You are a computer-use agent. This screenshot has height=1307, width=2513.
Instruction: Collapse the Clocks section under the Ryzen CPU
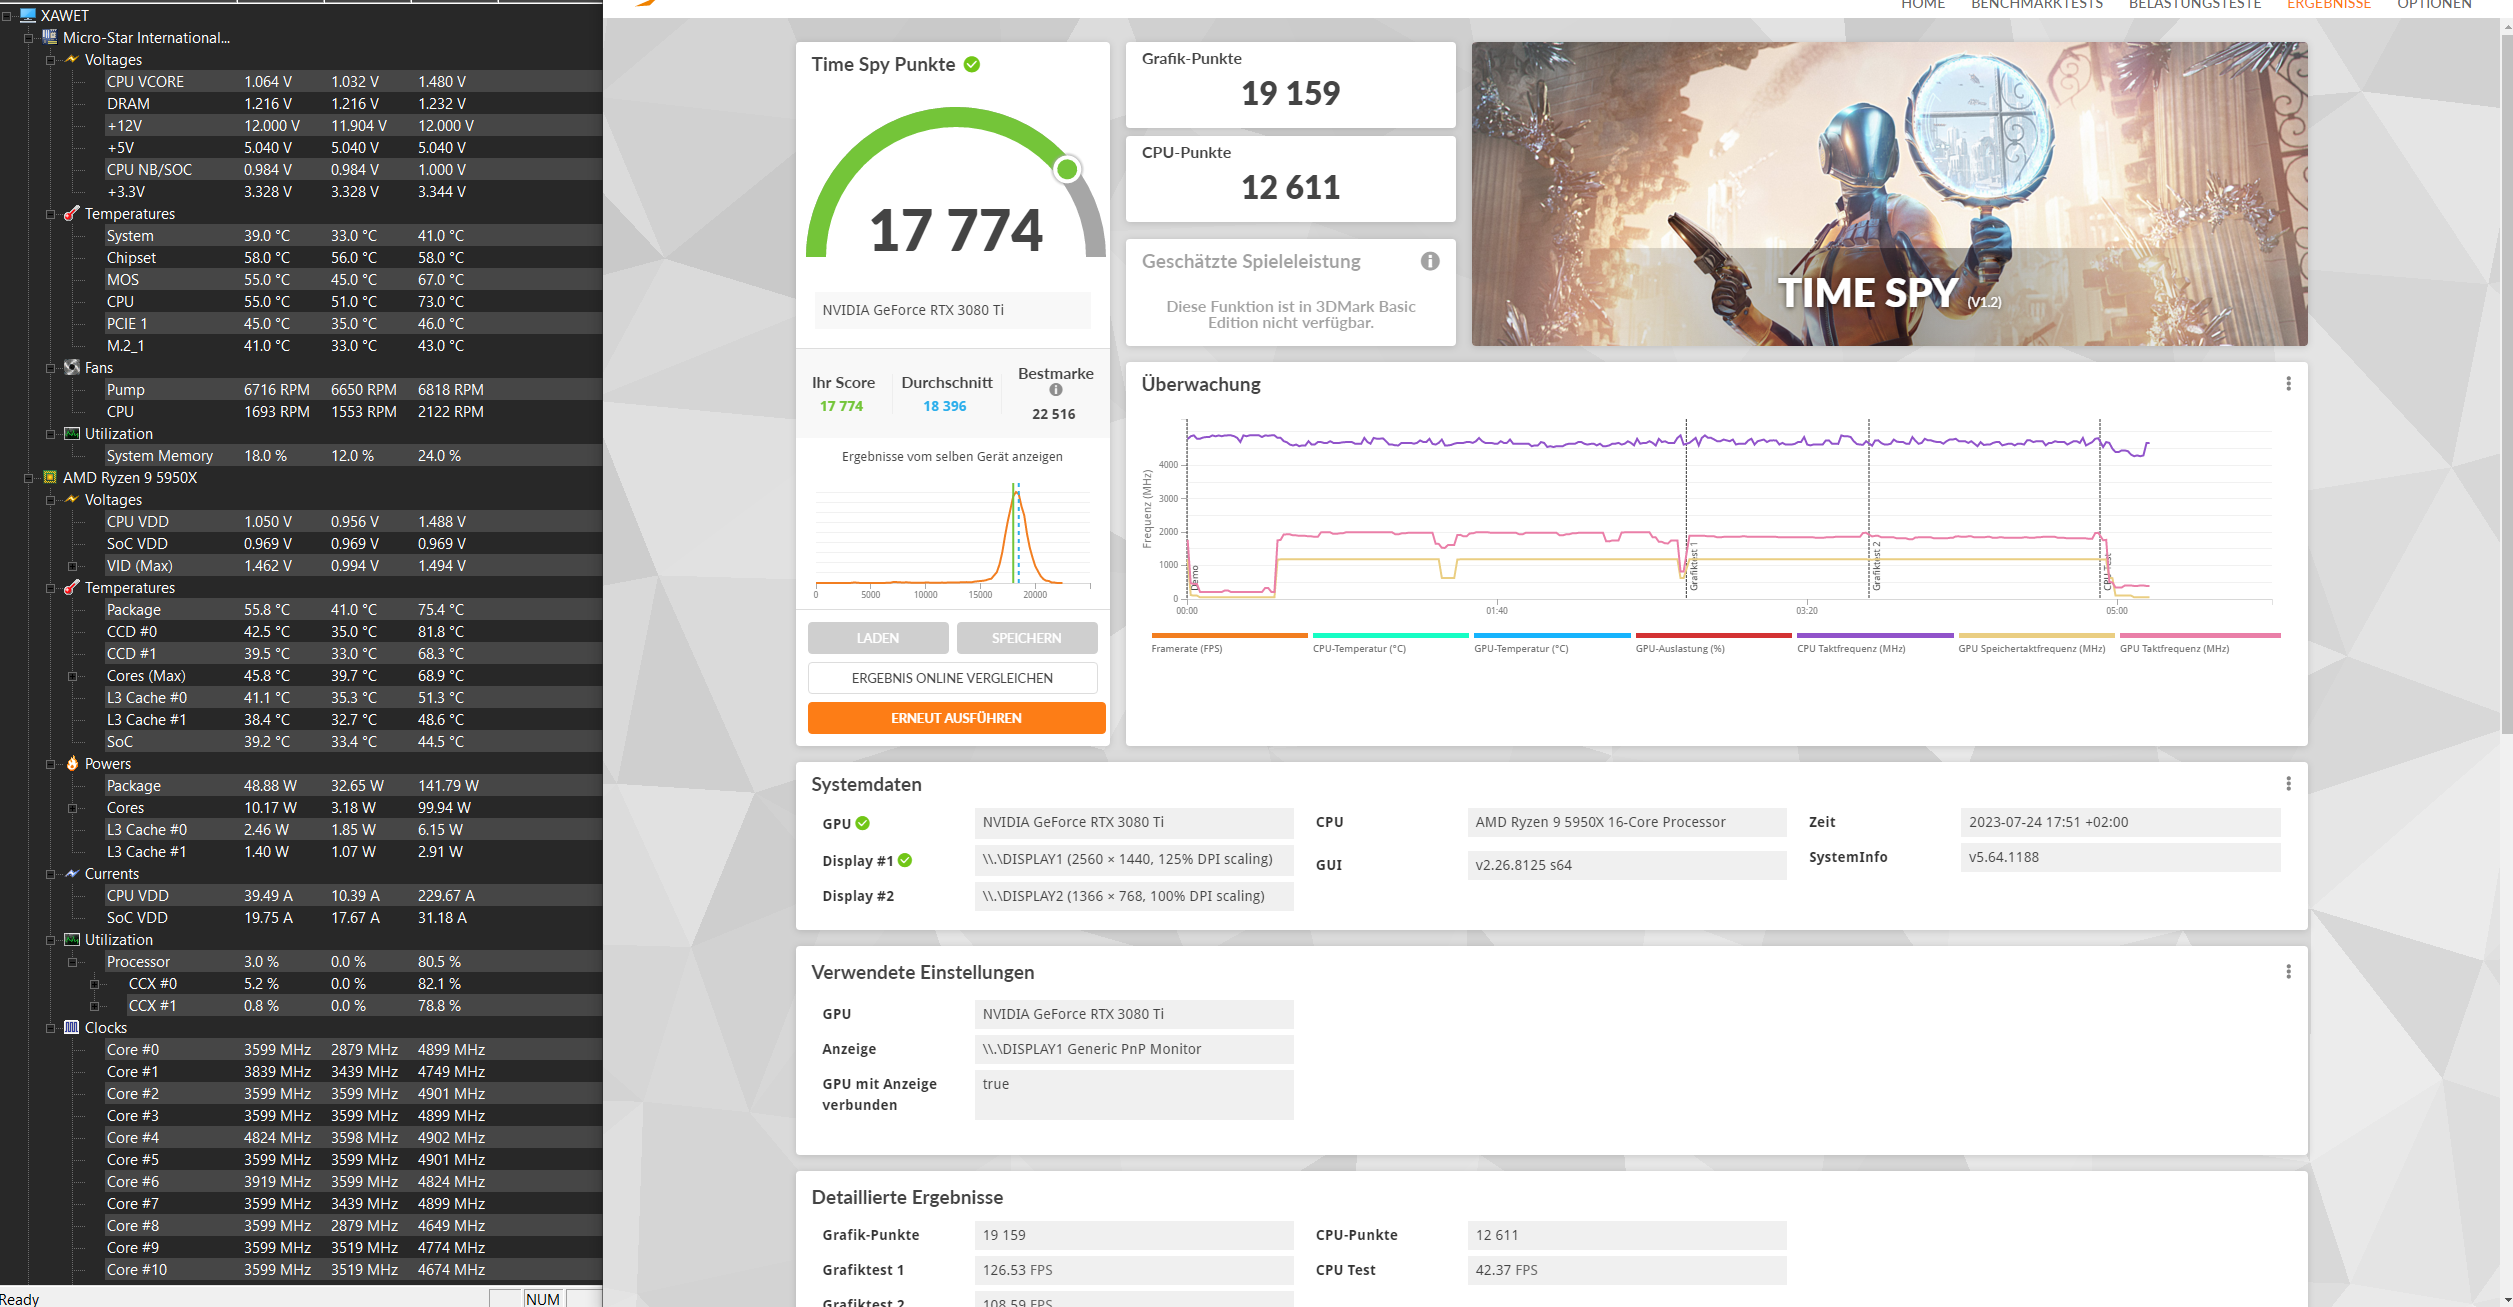[x=51, y=1028]
